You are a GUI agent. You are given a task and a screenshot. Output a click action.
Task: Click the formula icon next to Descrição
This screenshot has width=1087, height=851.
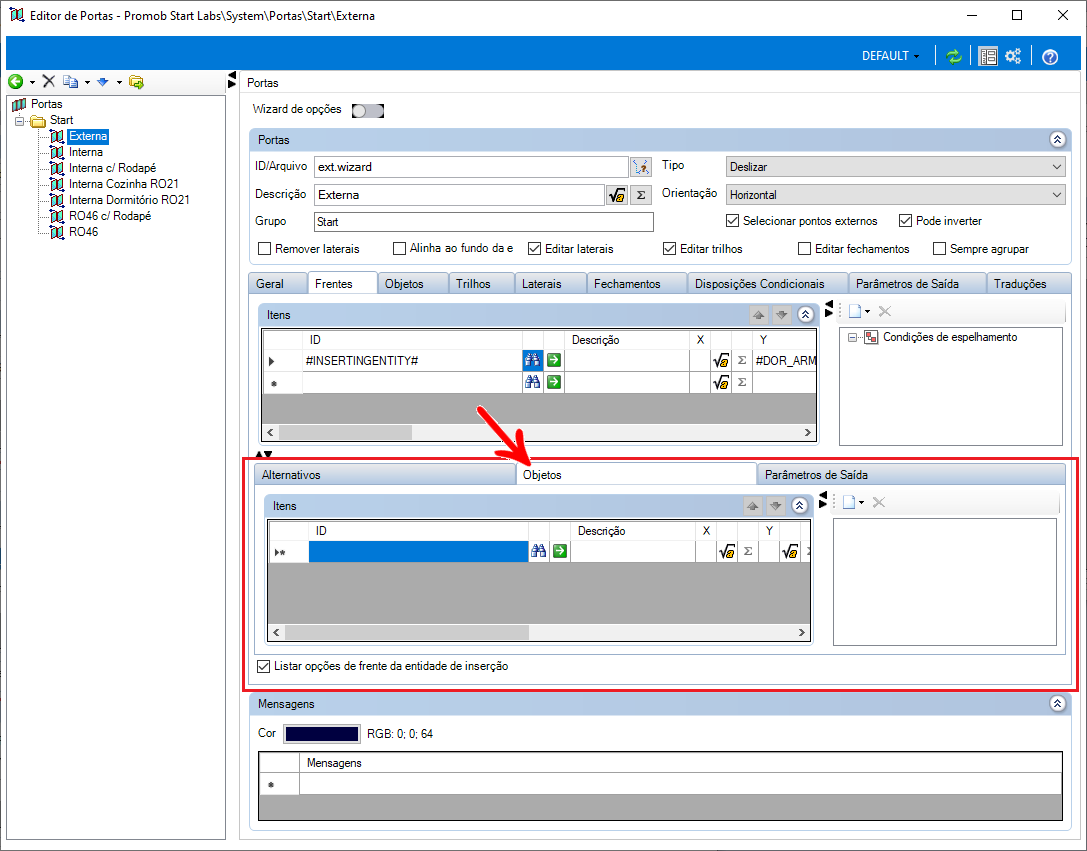[x=617, y=195]
